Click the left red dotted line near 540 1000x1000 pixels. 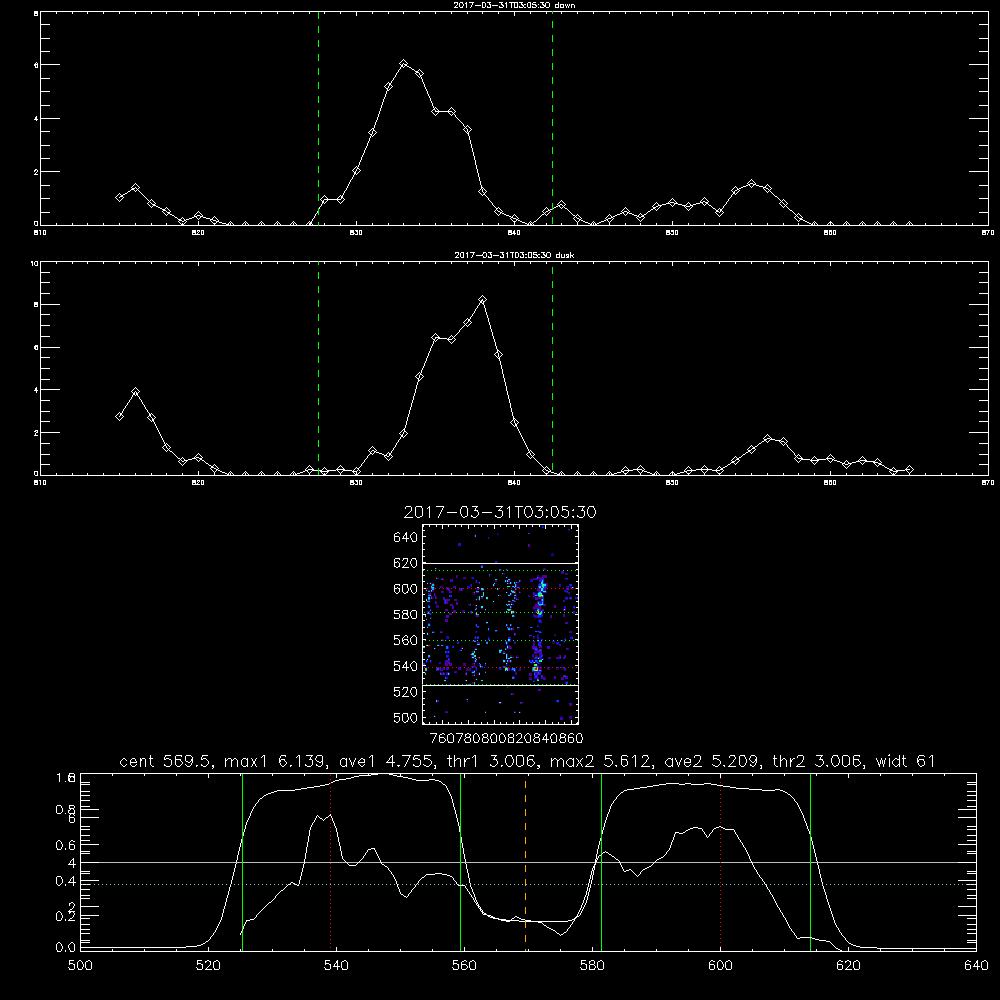pyautogui.click(x=330, y=861)
